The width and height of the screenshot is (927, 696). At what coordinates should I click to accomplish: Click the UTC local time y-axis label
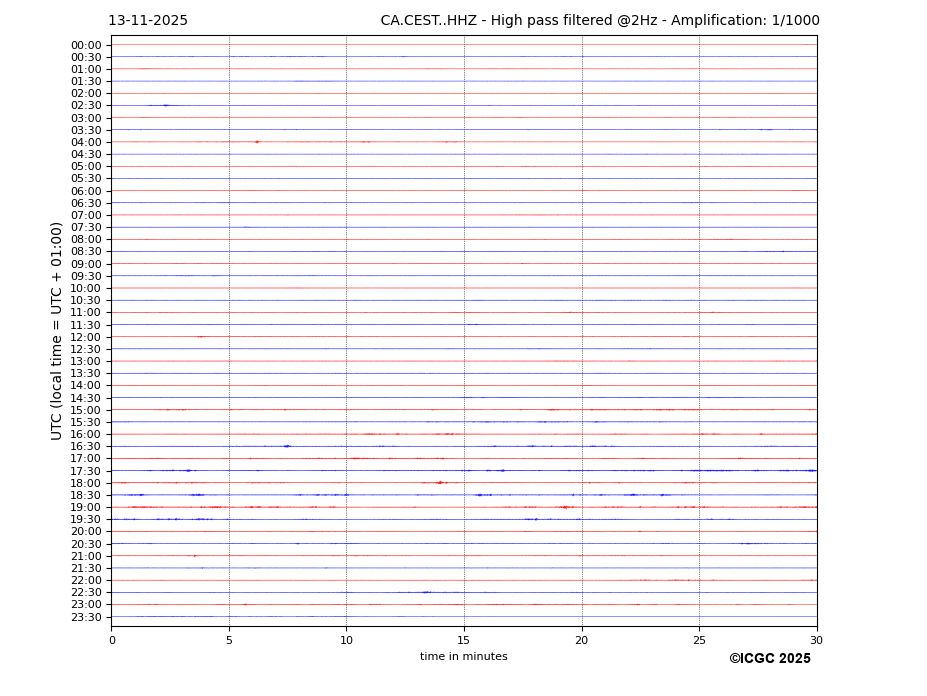[58, 331]
